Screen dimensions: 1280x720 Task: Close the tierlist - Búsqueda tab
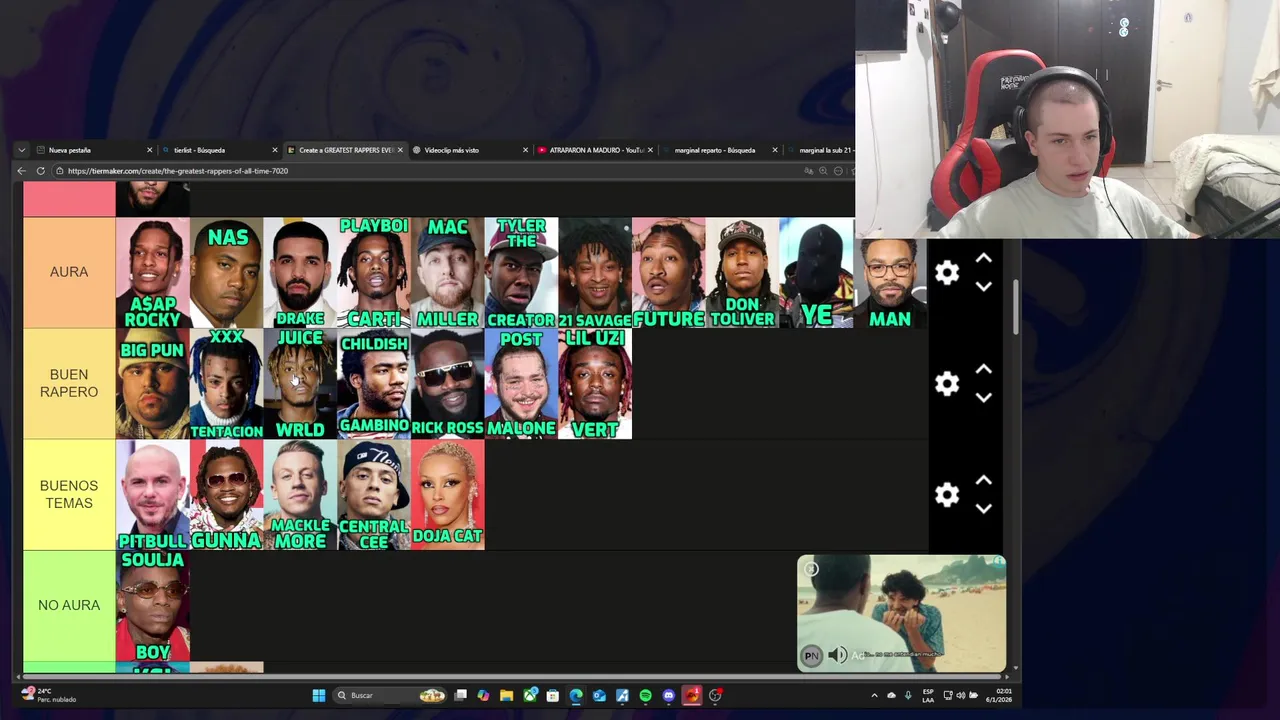point(275,150)
